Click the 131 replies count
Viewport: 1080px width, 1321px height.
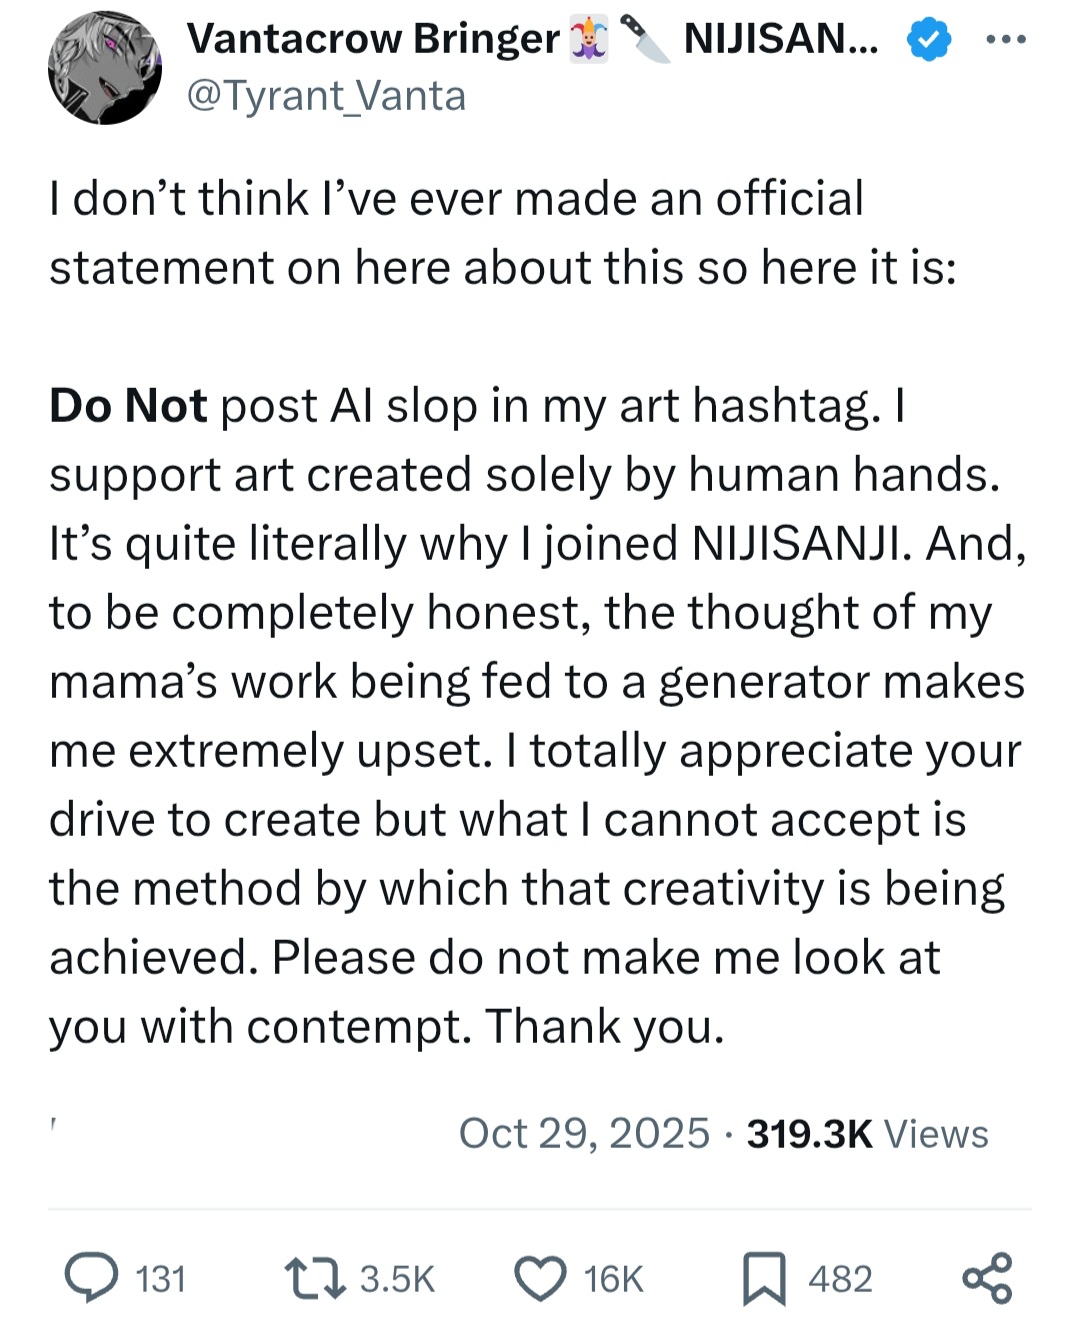[x=161, y=1279]
